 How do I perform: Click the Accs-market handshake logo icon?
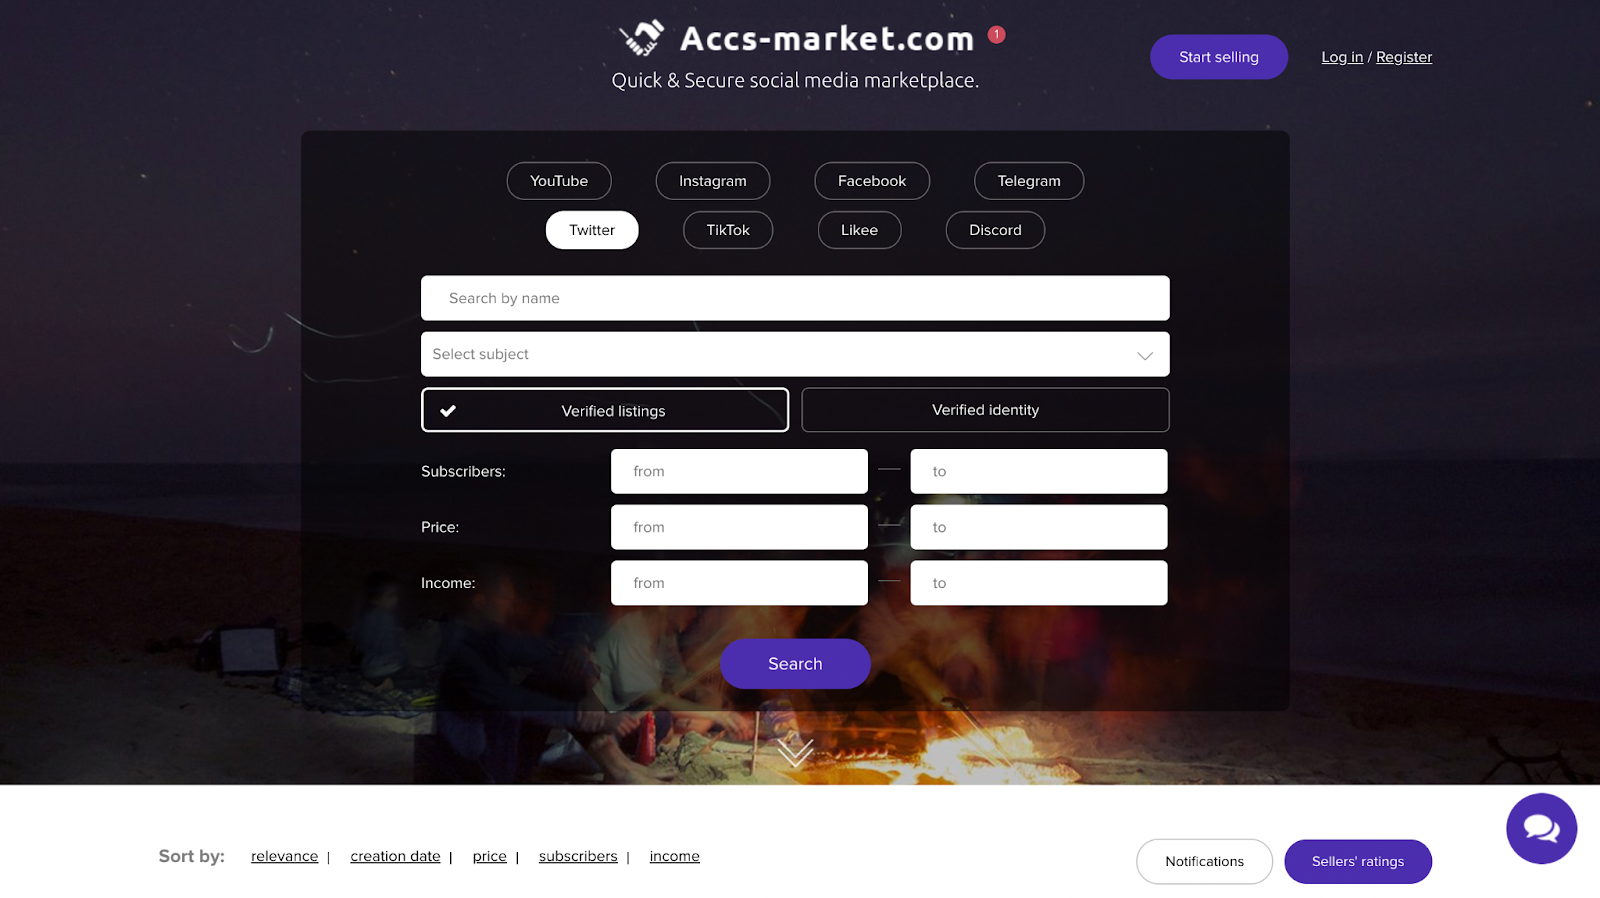tap(641, 38)
